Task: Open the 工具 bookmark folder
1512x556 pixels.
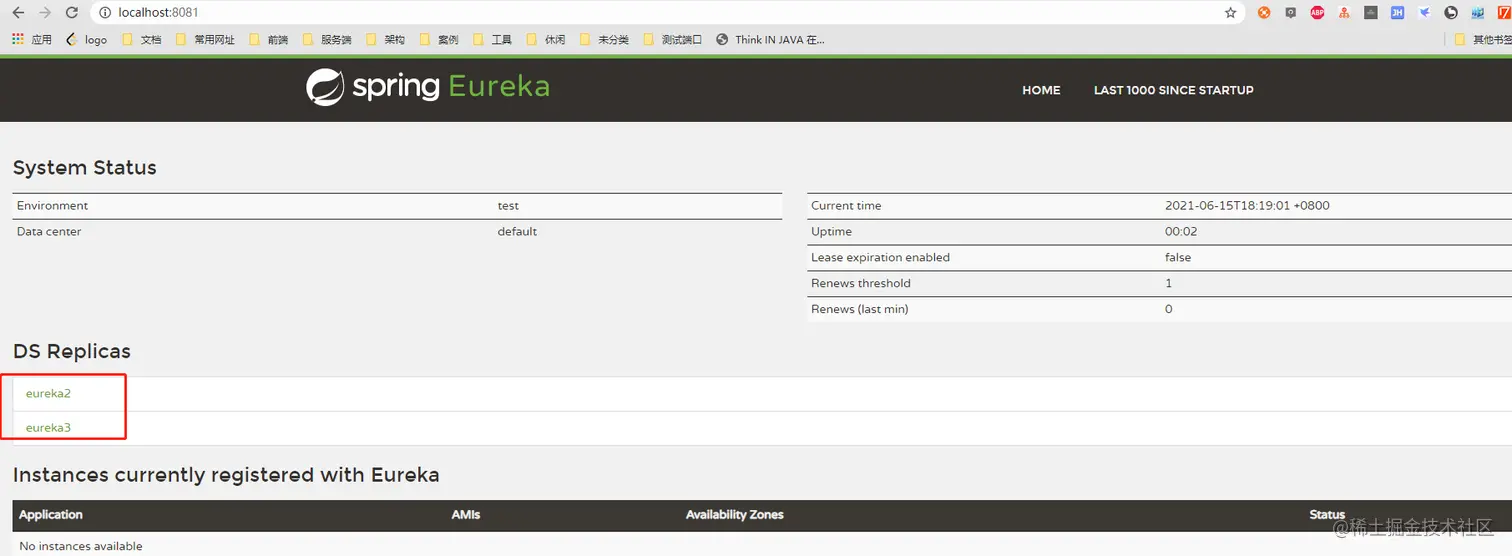Action: click(x=492, y=40)
